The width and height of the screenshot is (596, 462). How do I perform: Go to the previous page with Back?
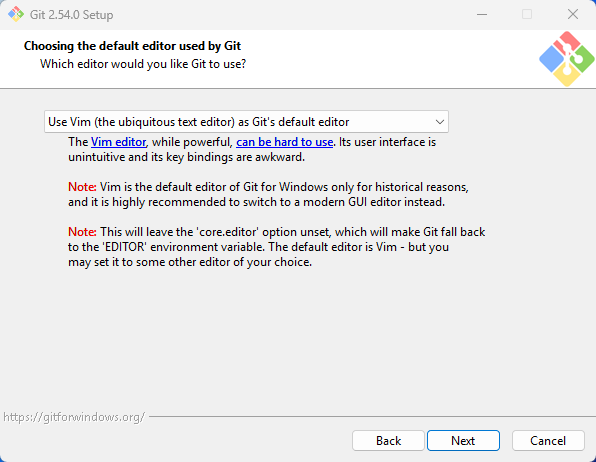tap(388, 441)
